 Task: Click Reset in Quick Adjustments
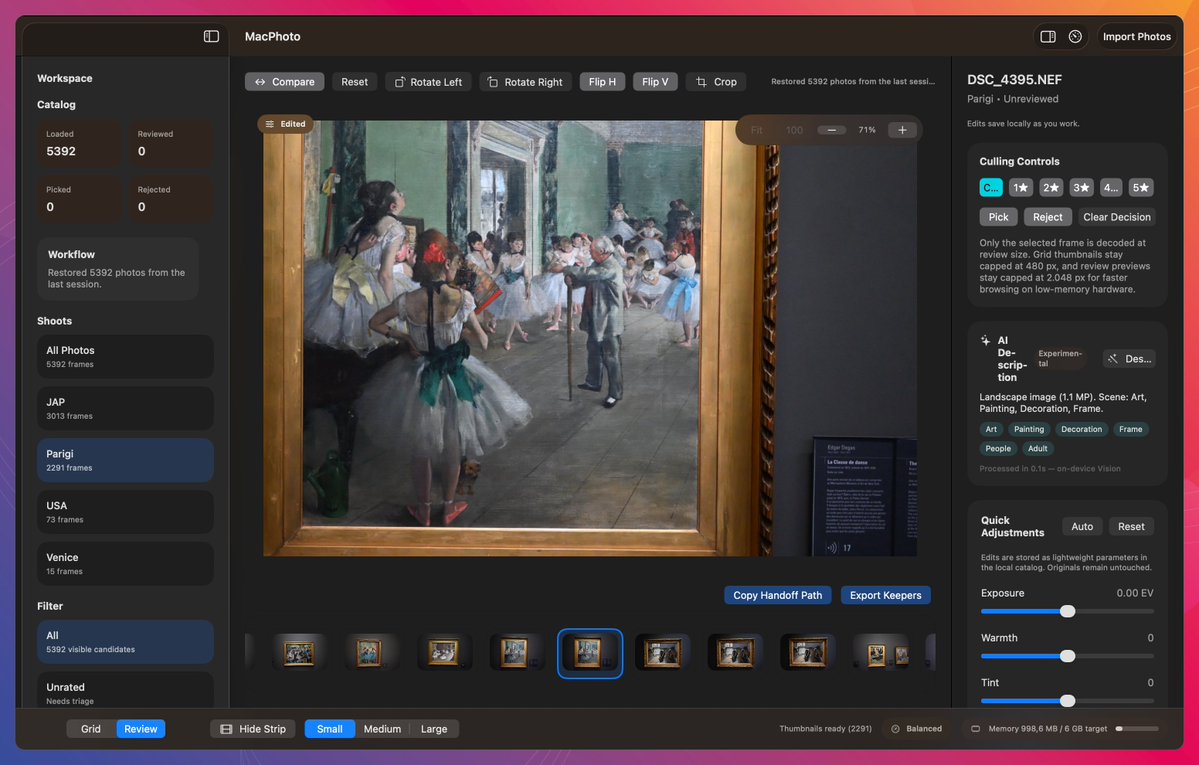tap(1131, 526)
